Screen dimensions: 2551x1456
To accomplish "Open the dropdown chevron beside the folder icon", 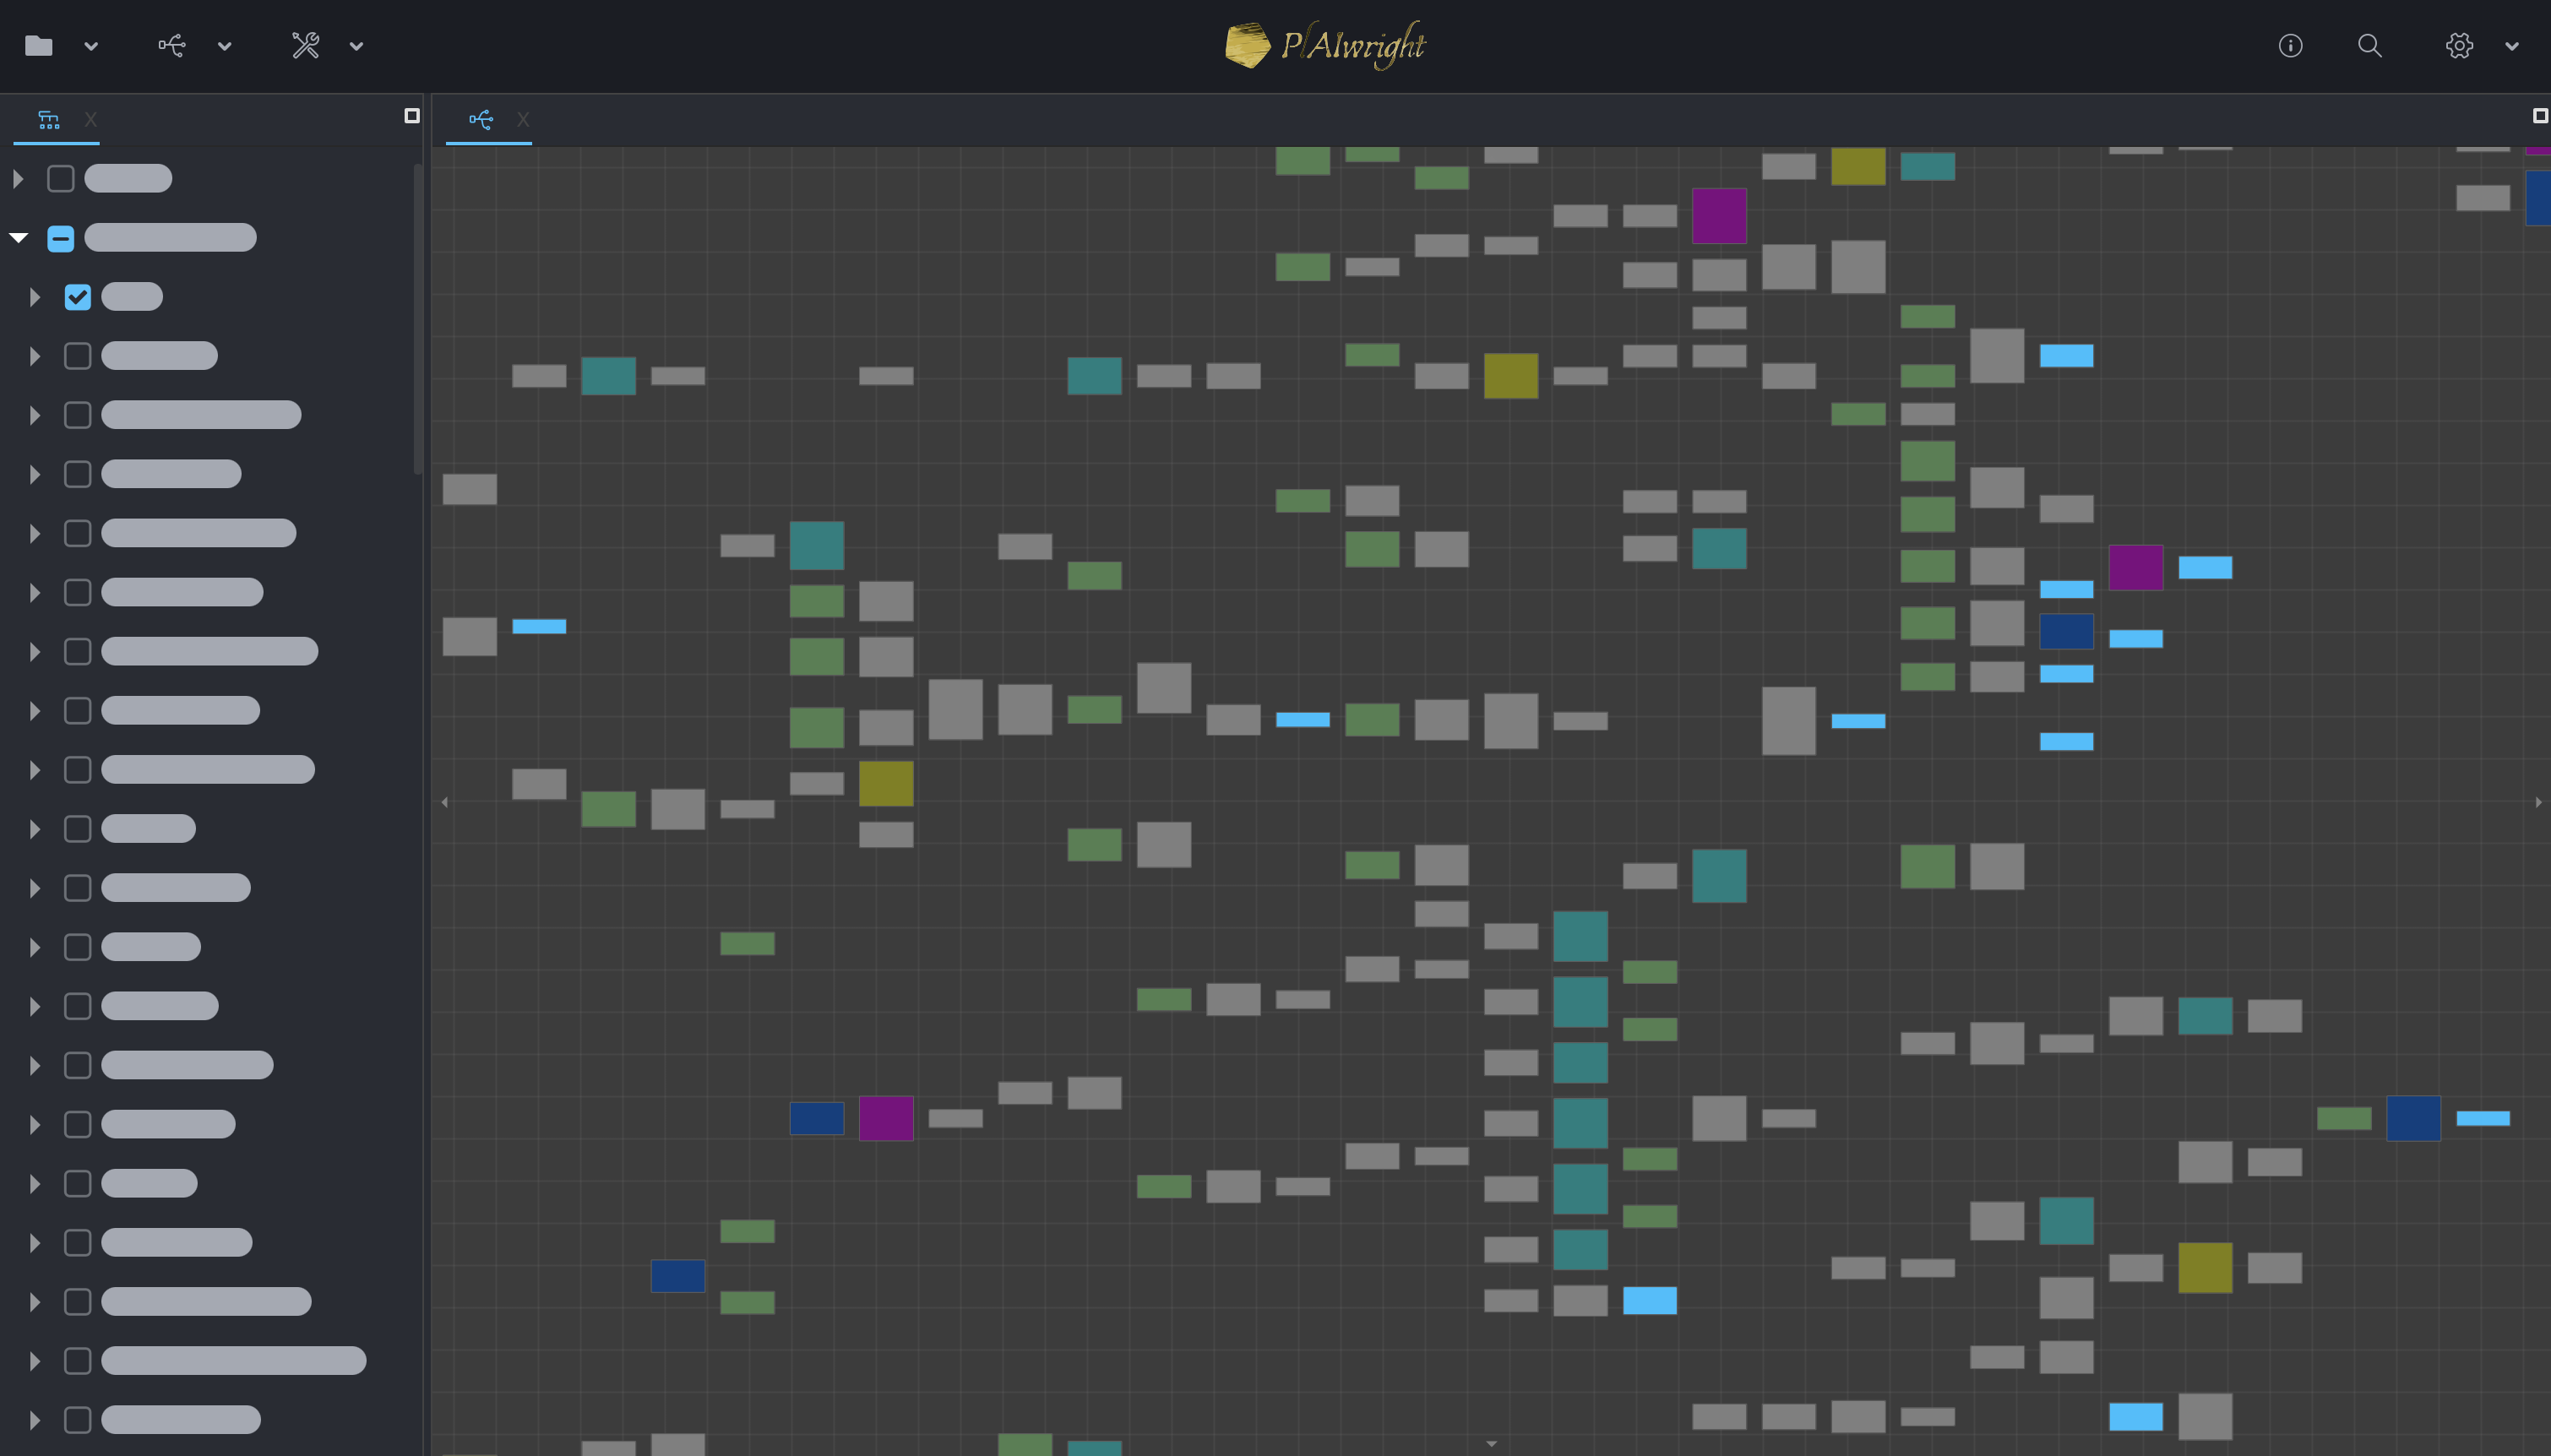I will coord(92,46).
